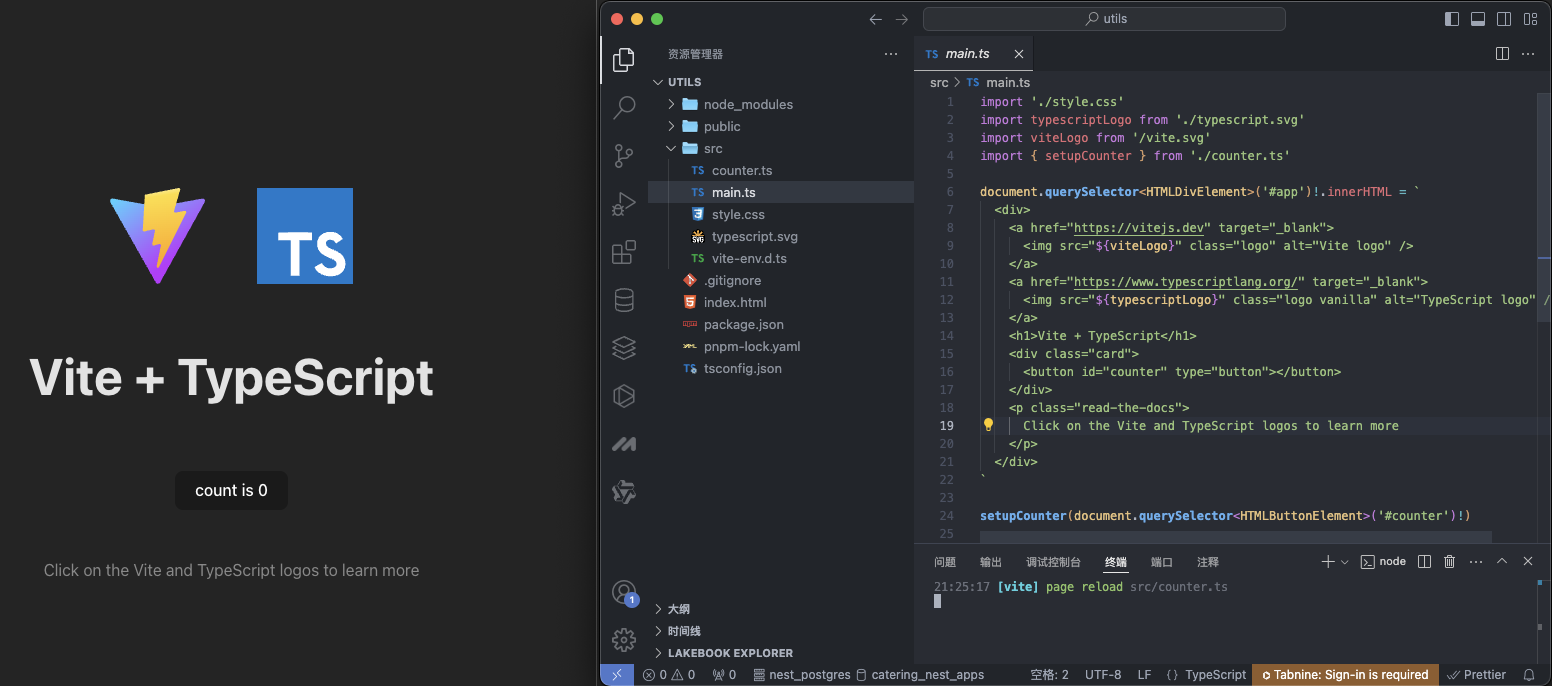Screen dimensions: 1552x686
Task: Open the play-in-hexagon activity bar icon
Action: pyautogui.click(x=624, y=396)
